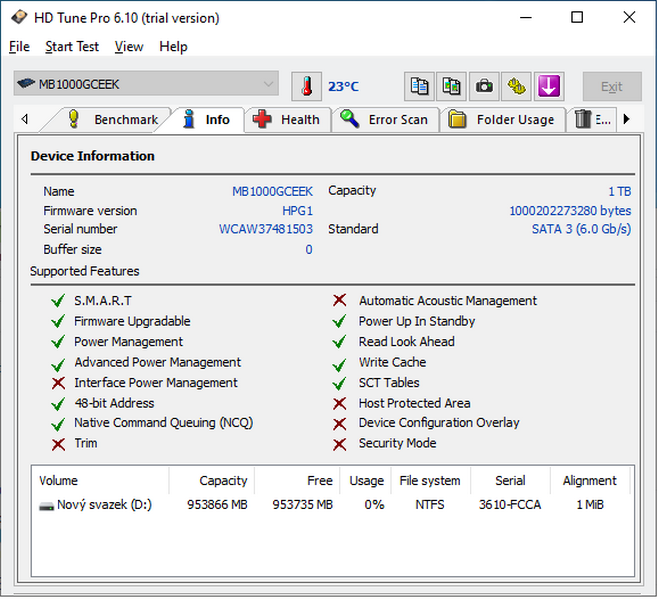Click the Firmware Upgradable feature label

point(132,322)
